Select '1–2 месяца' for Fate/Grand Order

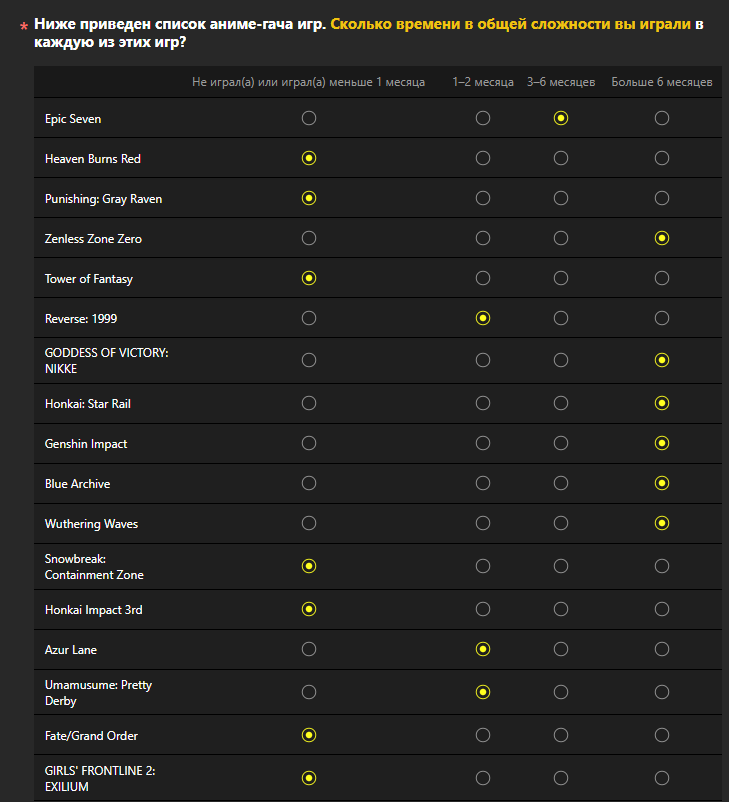(x=482, y=735)
